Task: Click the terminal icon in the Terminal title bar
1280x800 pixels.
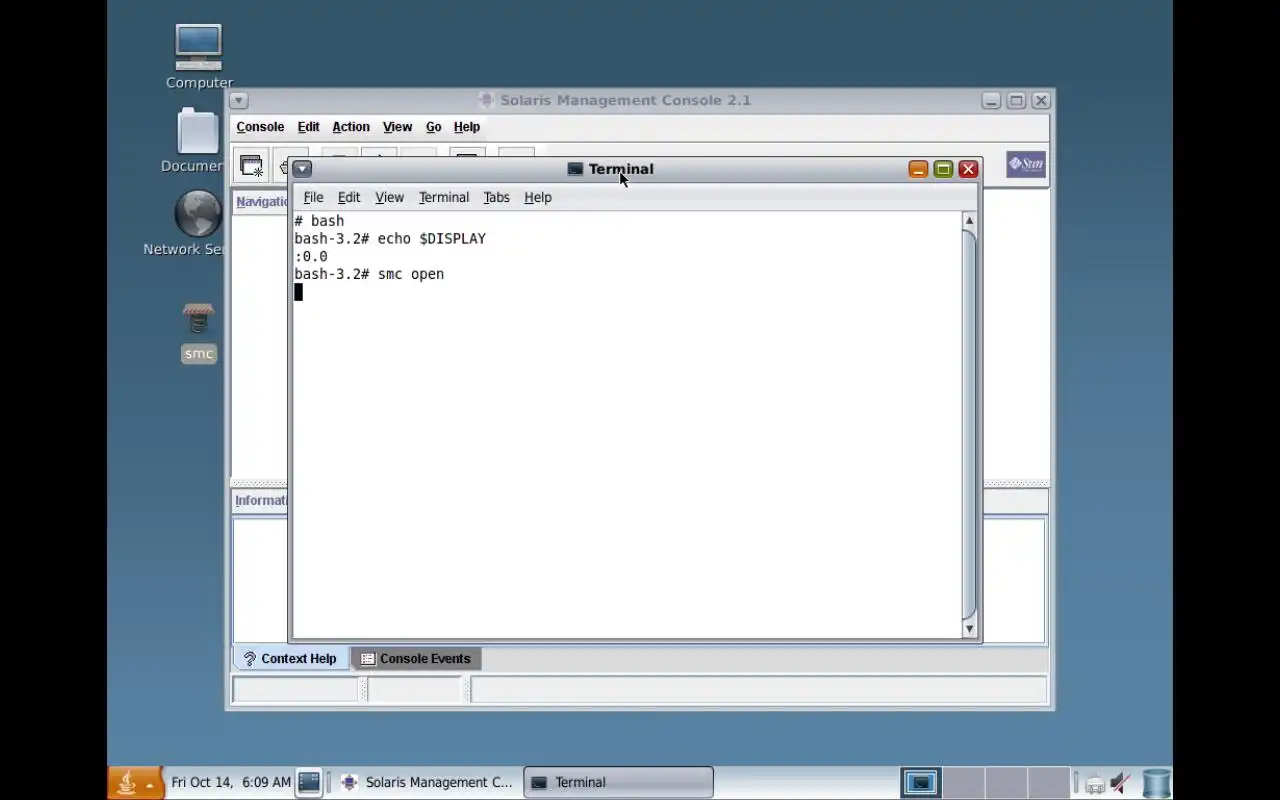Action: point(575,169)
